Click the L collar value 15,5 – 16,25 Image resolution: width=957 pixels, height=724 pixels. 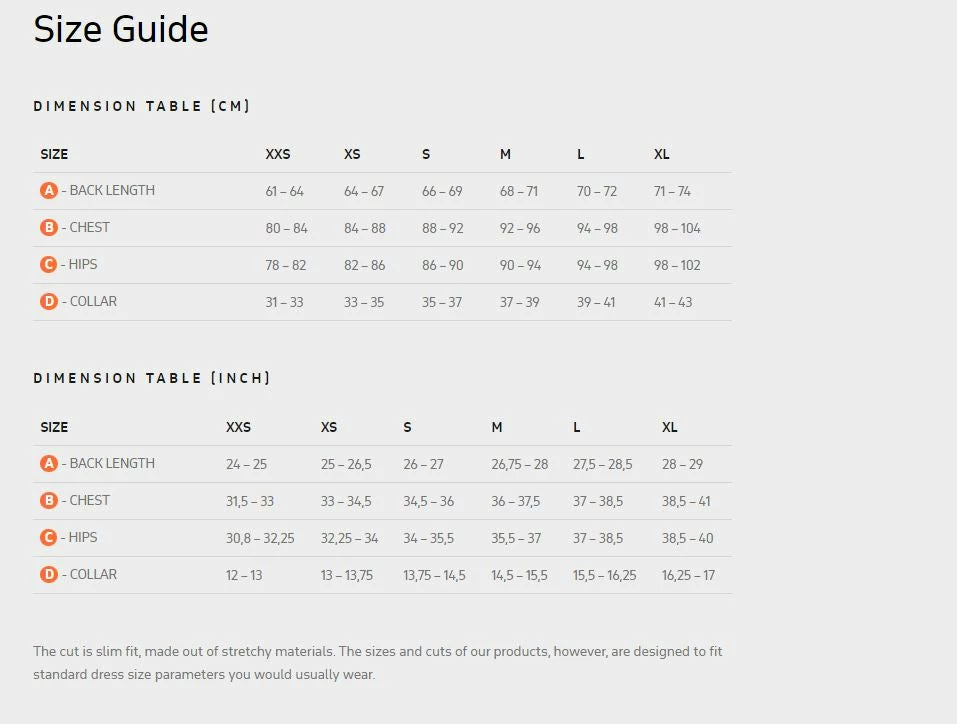click(x=604, y=575)
